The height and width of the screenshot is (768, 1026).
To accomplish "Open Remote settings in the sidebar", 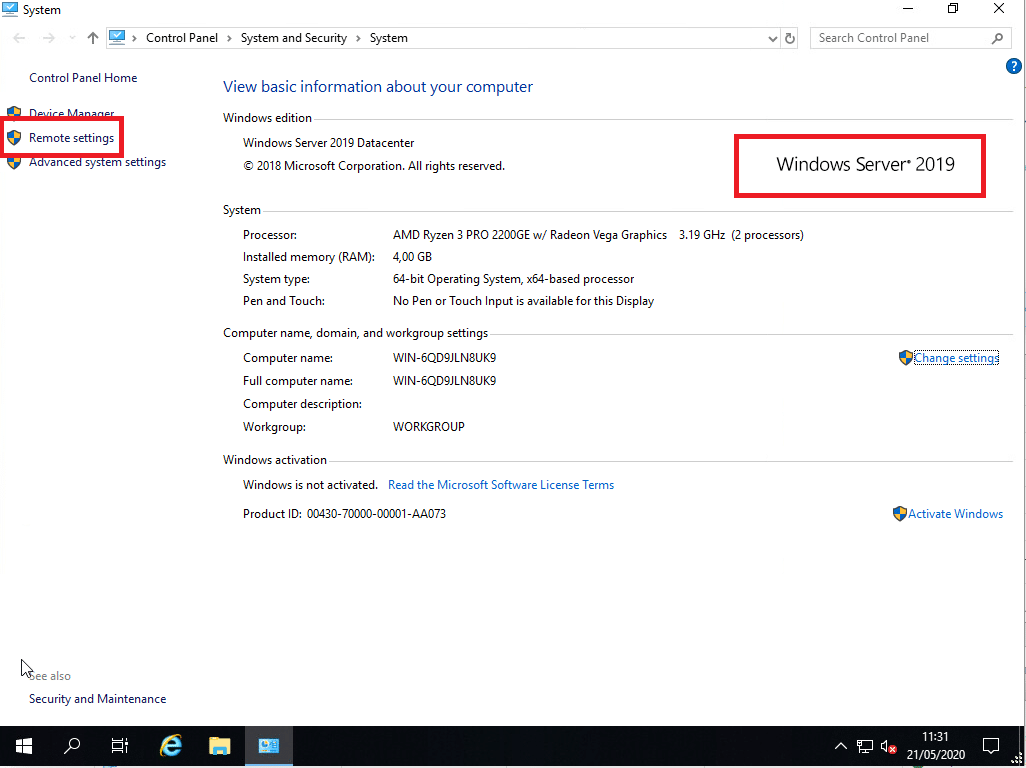I will [x=71, y=138].
